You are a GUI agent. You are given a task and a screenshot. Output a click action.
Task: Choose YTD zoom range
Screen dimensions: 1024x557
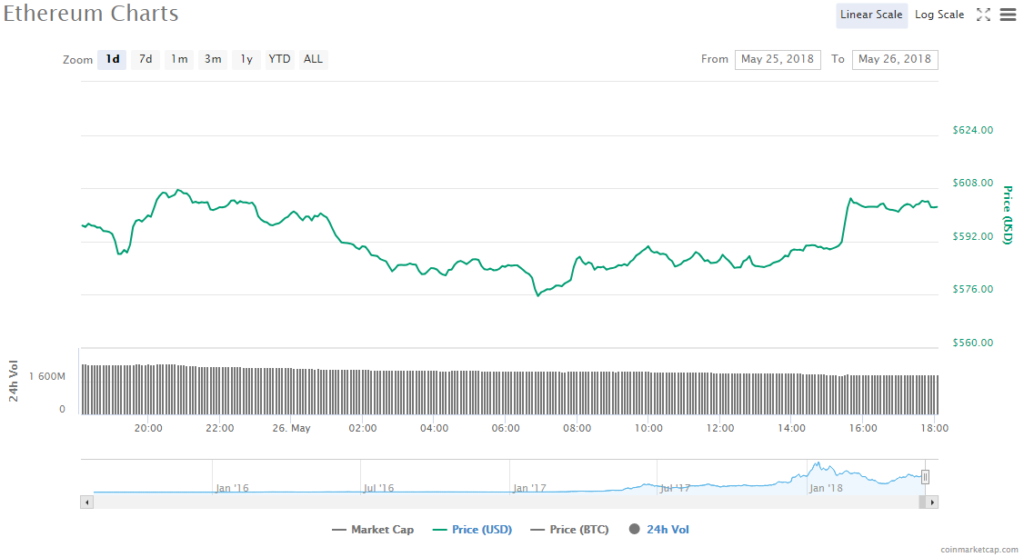[279, 59]
